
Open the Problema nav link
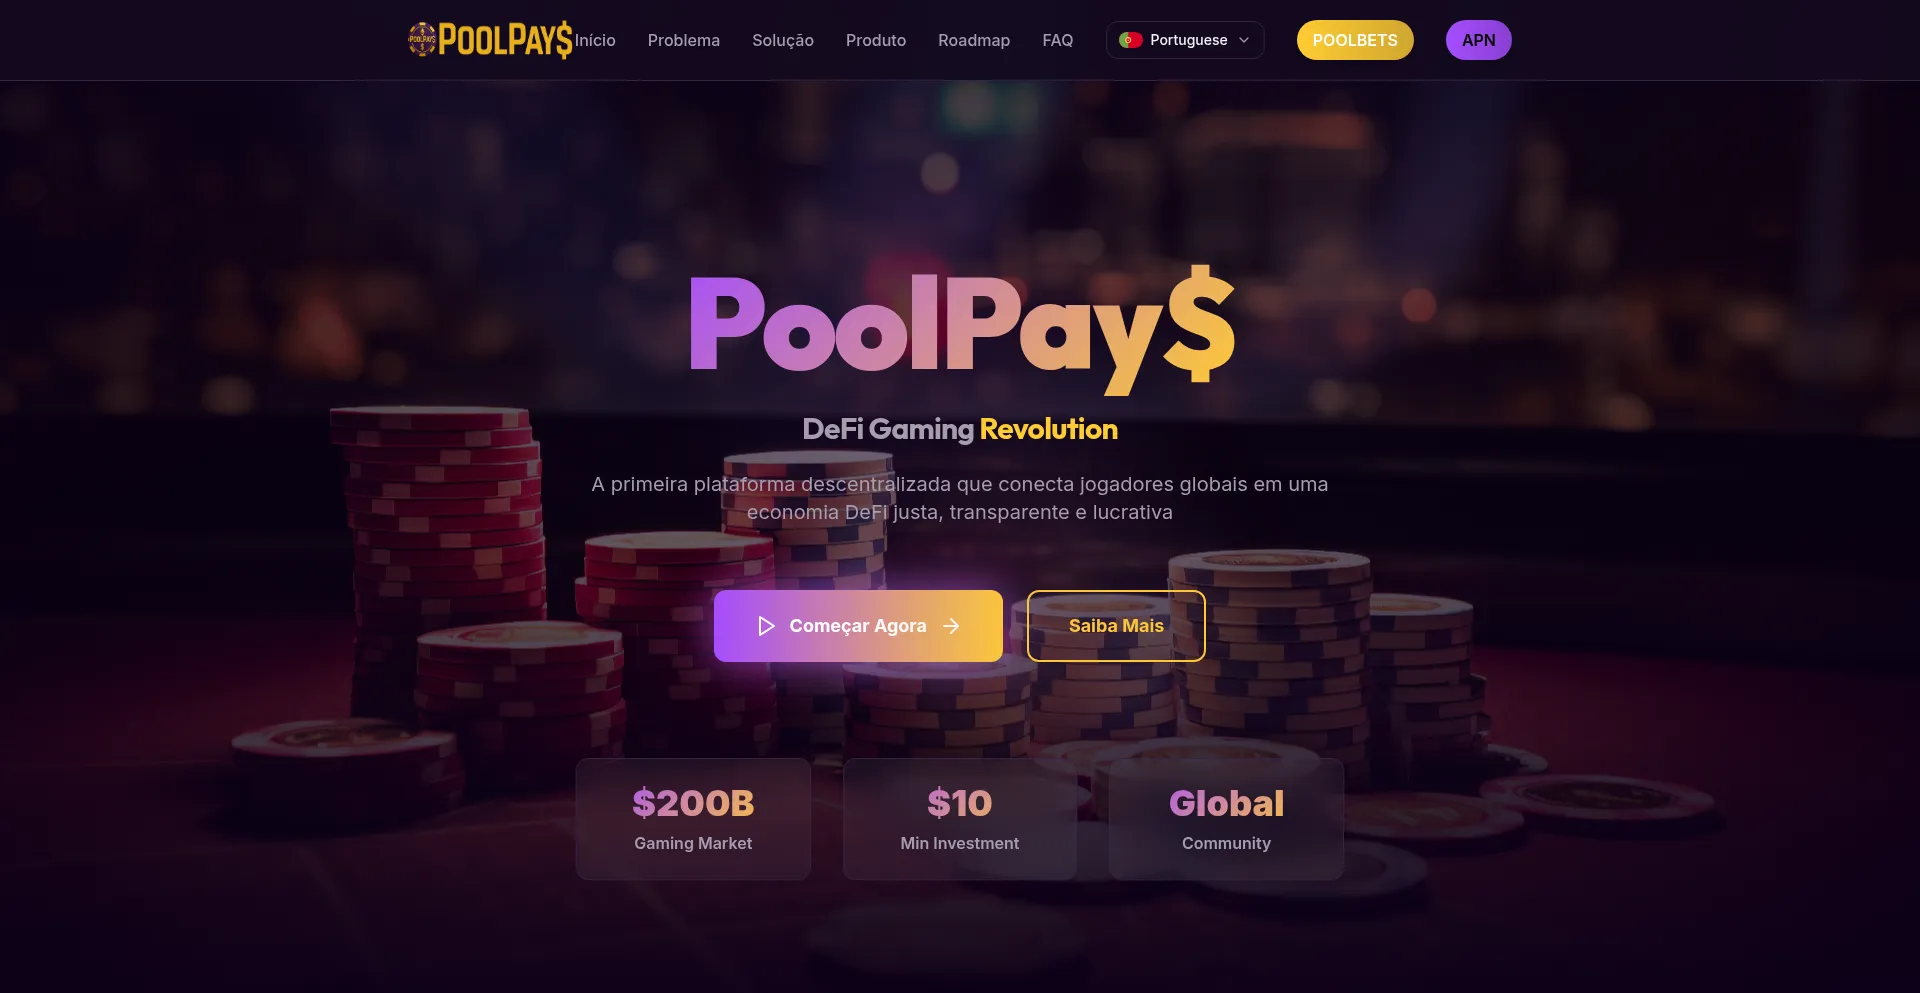coord(684,40)
